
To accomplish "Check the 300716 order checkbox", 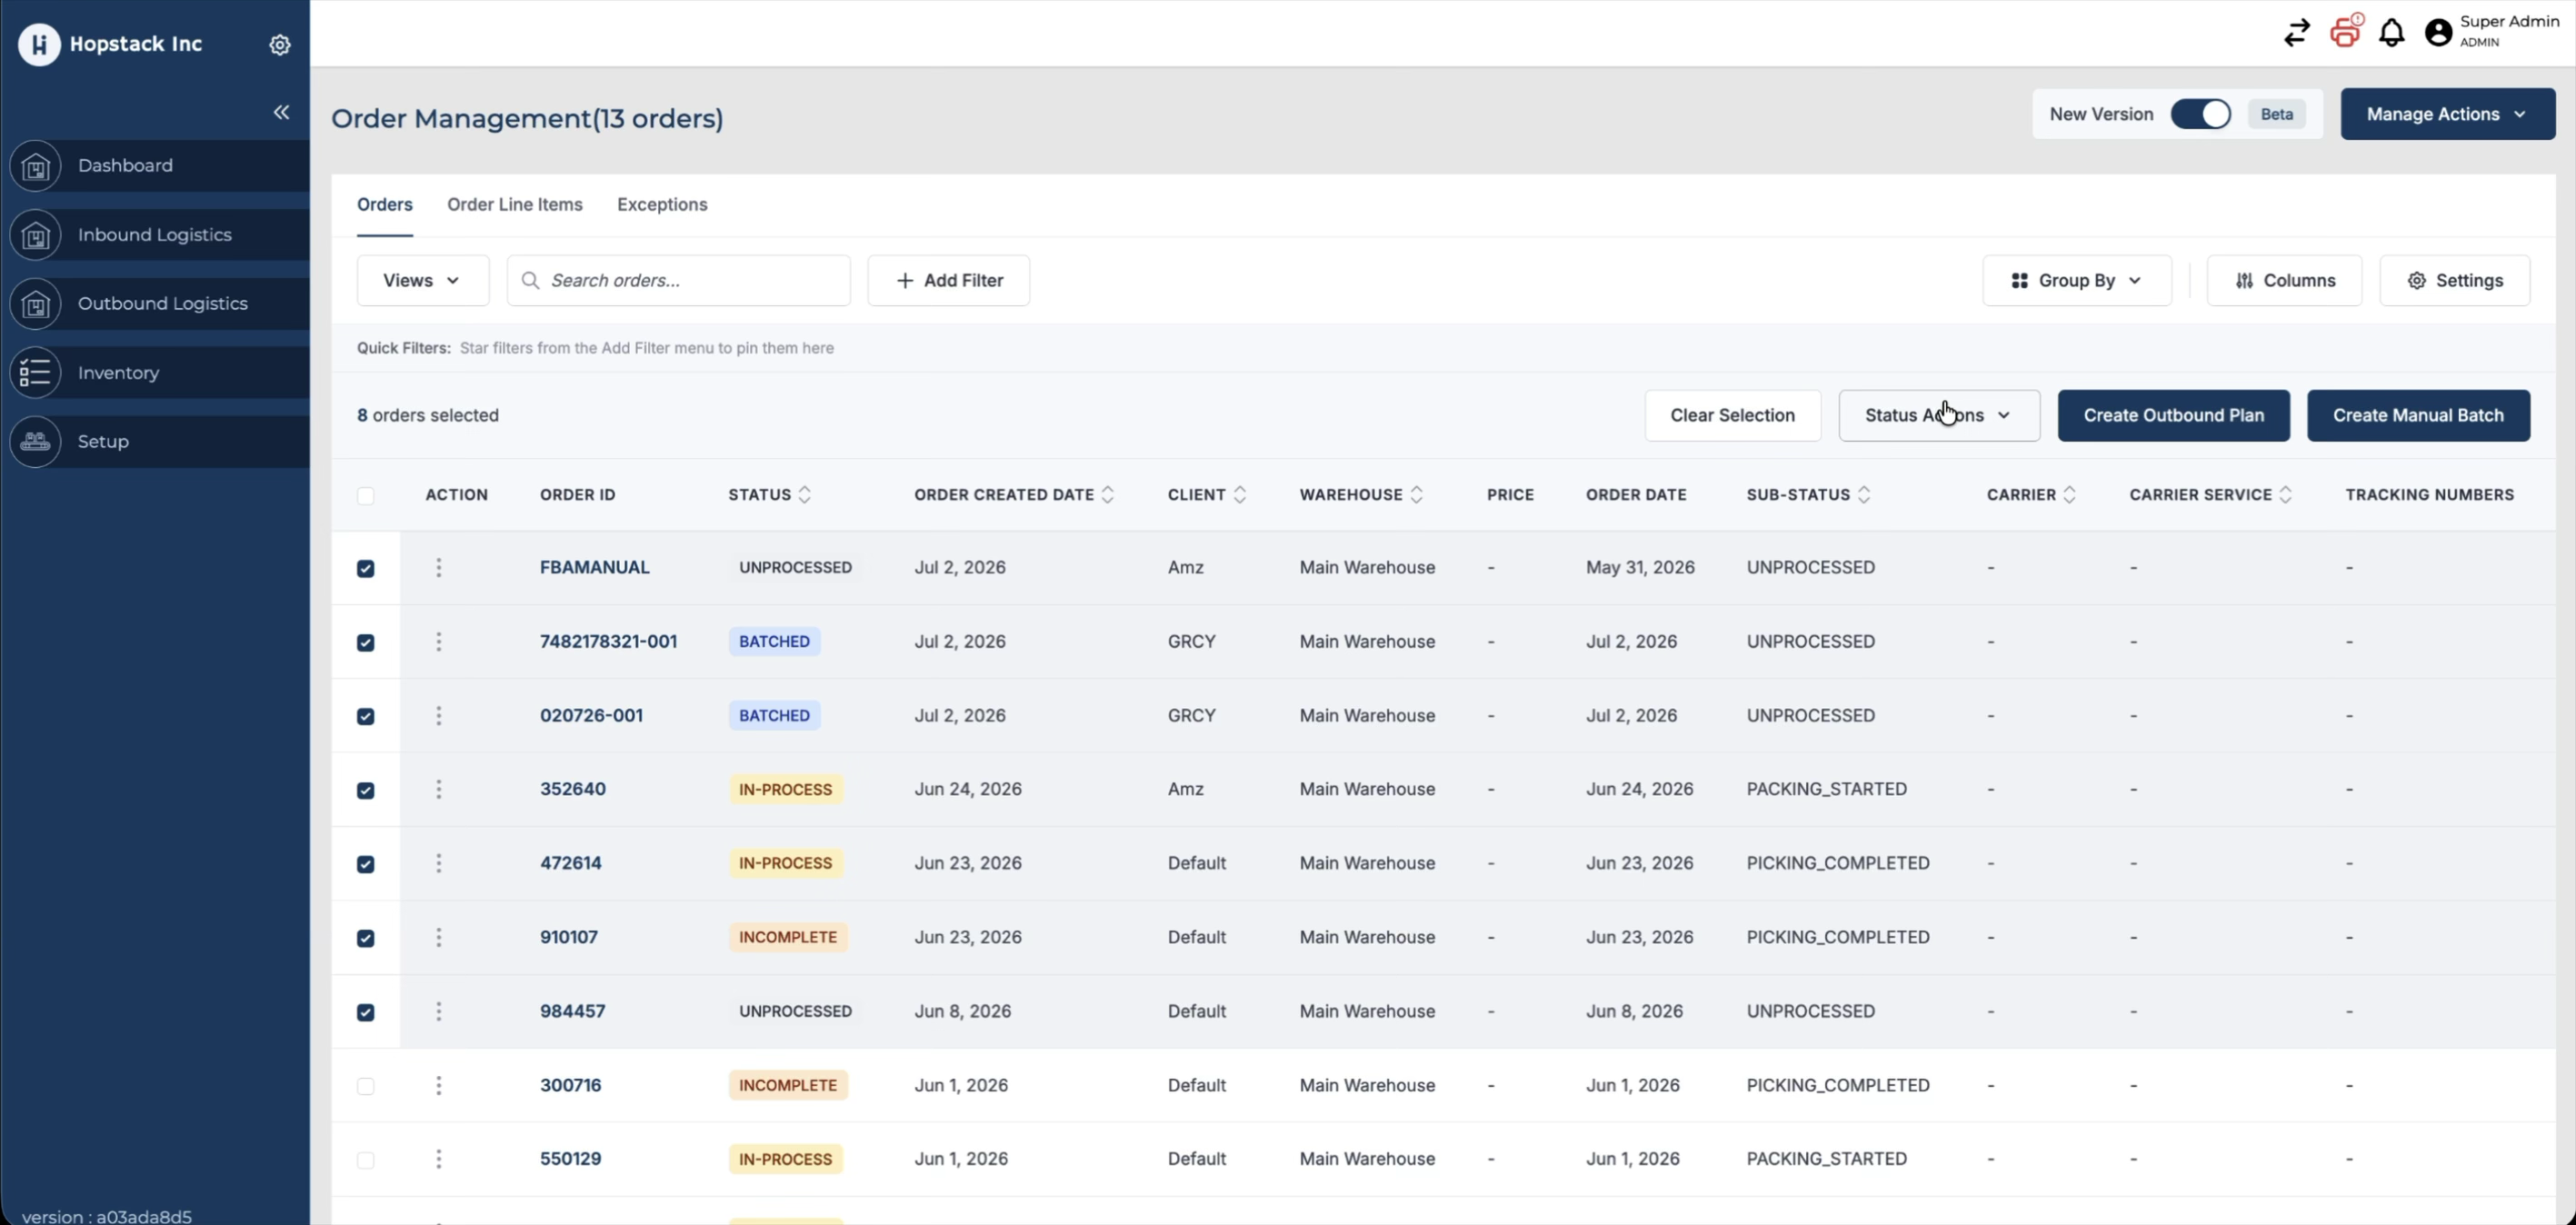I will tap(366, 1087).
